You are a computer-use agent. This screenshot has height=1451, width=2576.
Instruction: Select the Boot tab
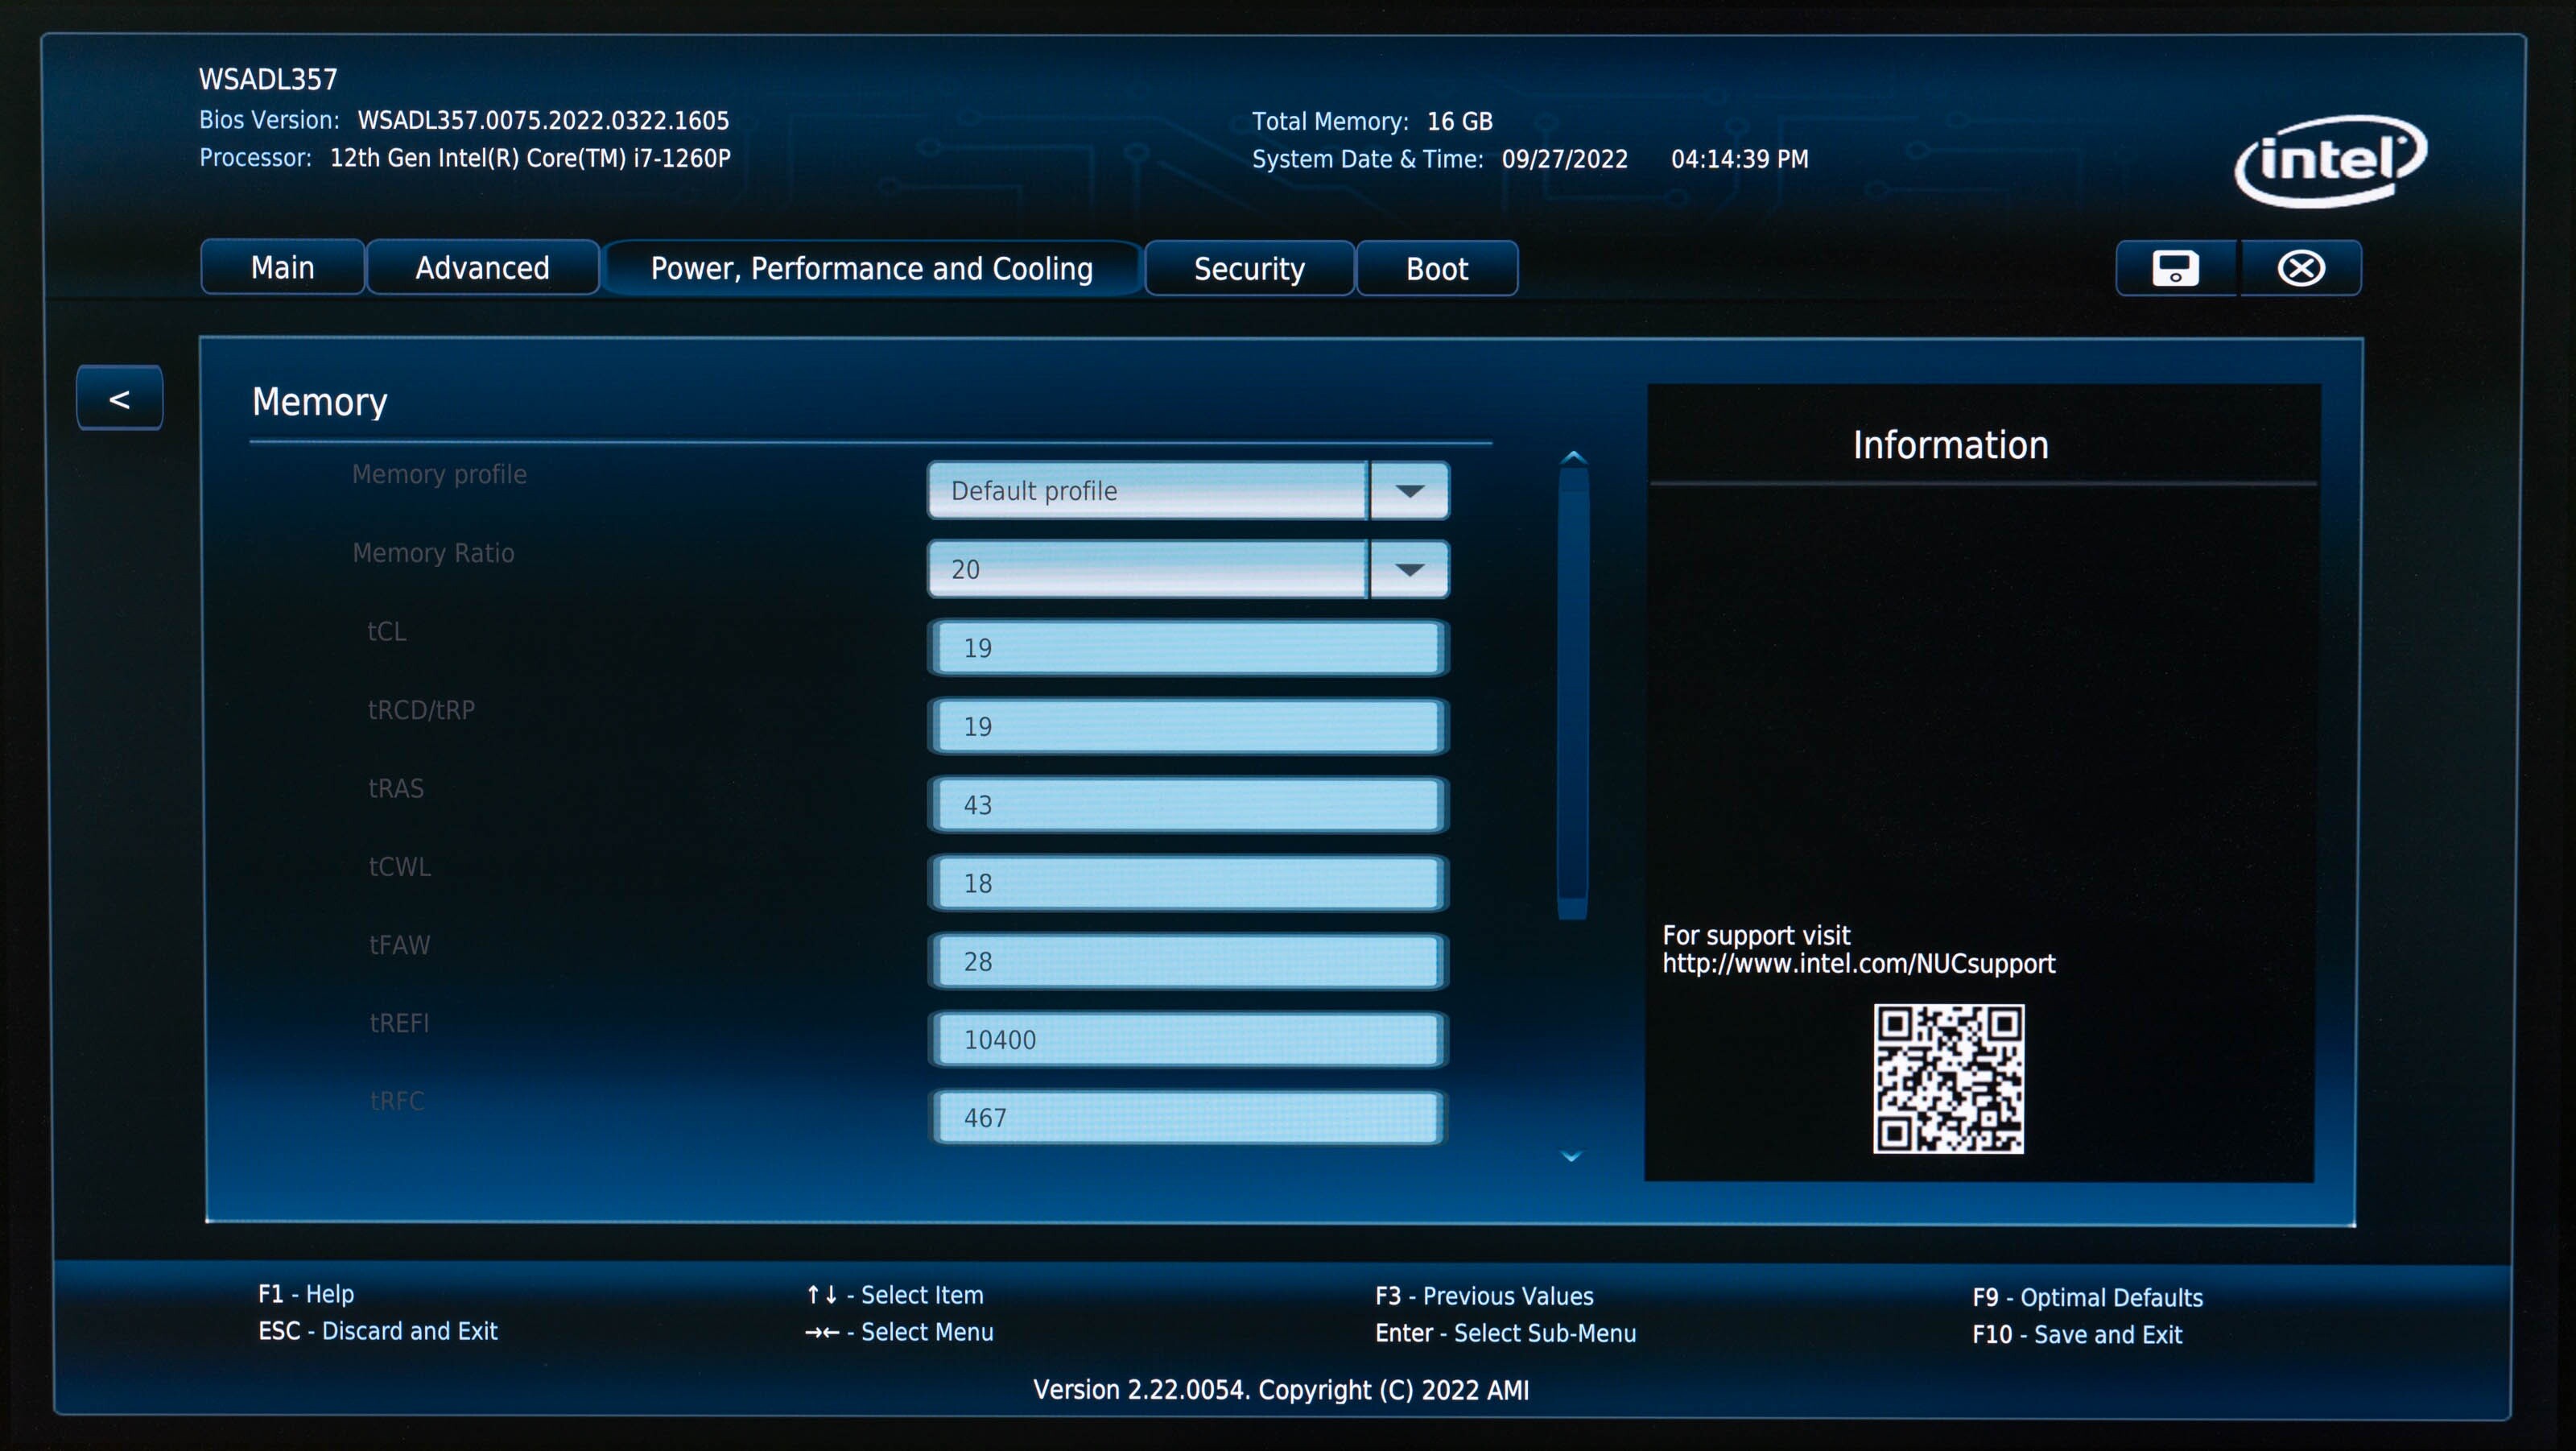(1436, 269)
